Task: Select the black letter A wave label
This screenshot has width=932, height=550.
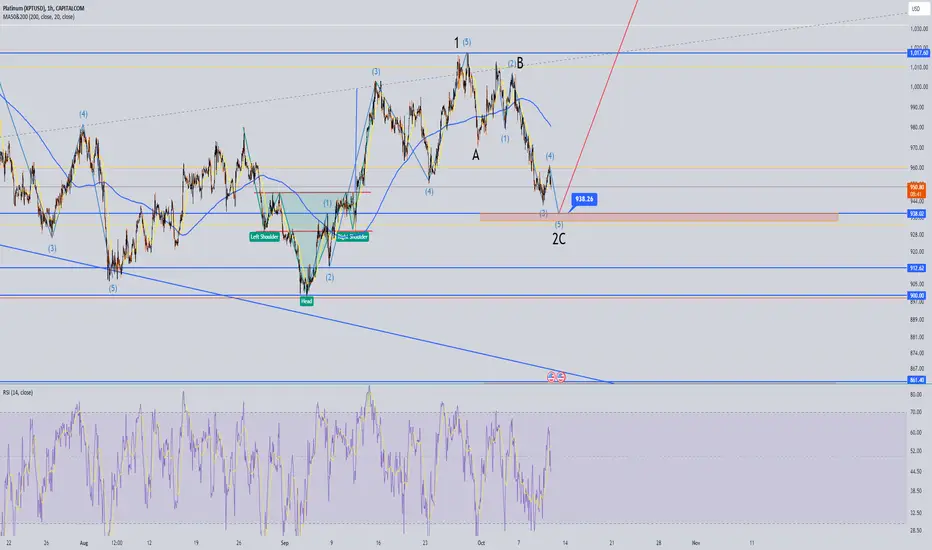Action: 476,155
